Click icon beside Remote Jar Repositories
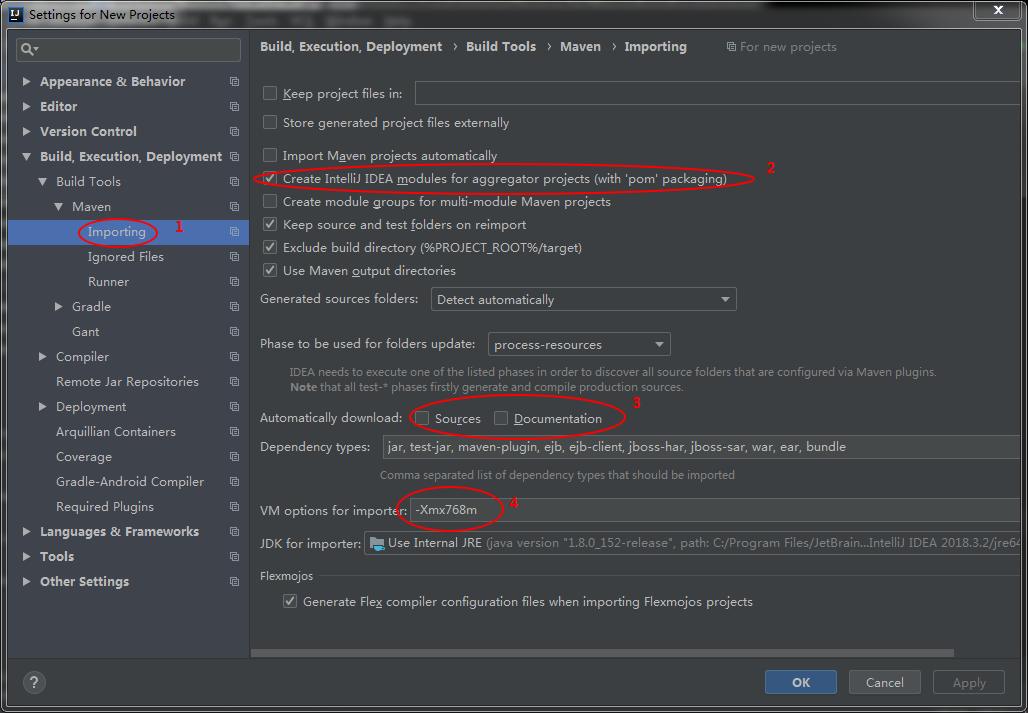 pos(234,381)
